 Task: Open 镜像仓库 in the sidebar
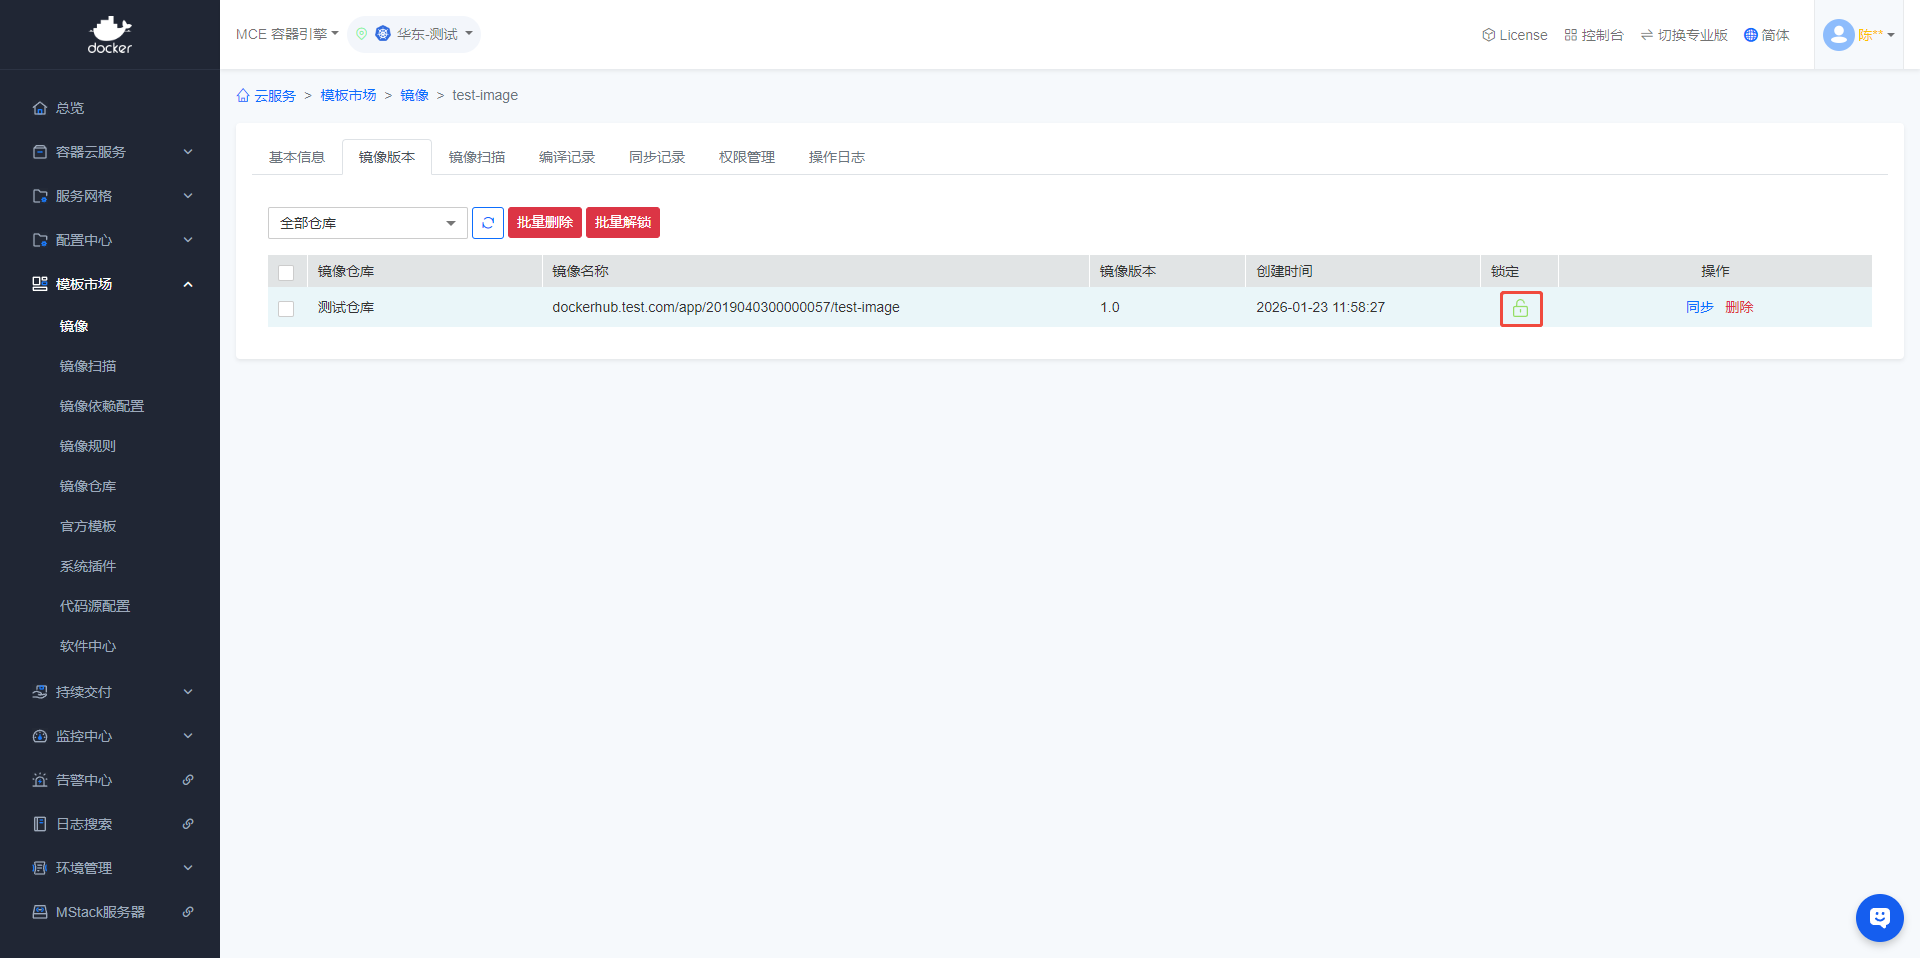88,486
